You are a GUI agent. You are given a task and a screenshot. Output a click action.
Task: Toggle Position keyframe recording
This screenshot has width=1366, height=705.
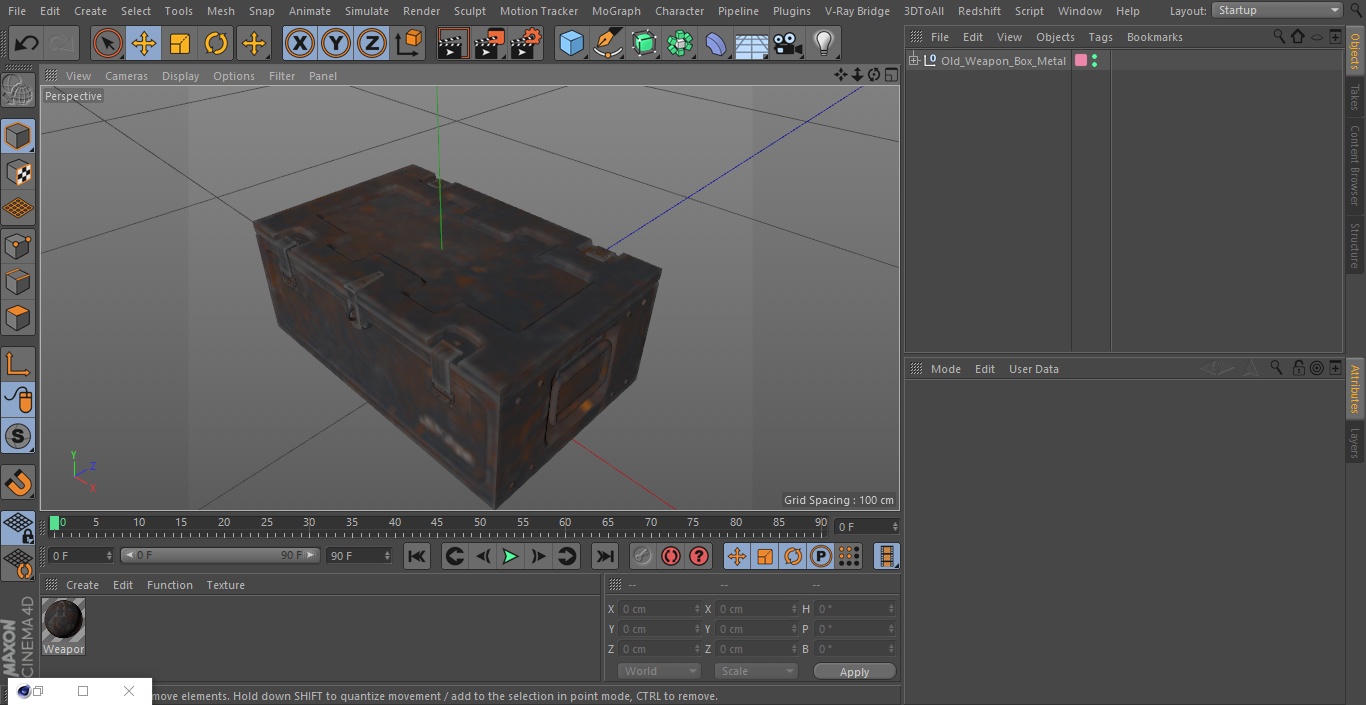tap(737, 556)
